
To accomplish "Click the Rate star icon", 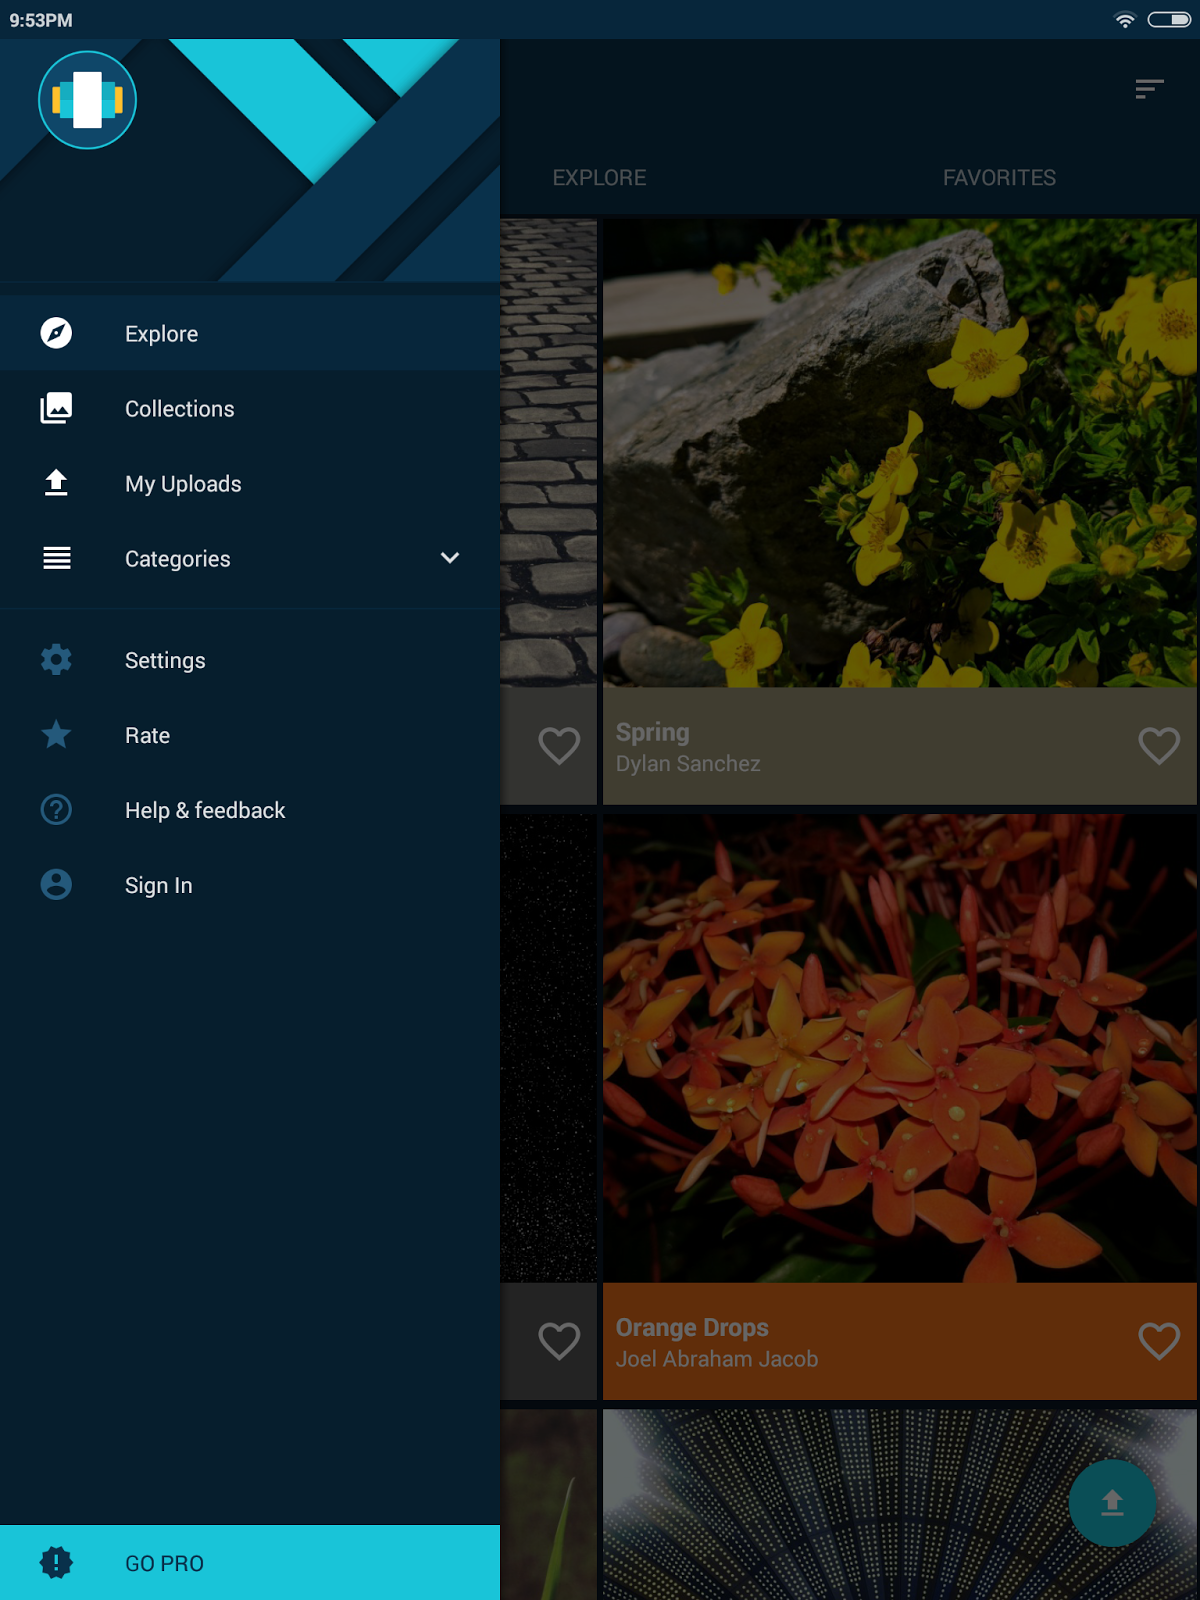I will [56, 735].
